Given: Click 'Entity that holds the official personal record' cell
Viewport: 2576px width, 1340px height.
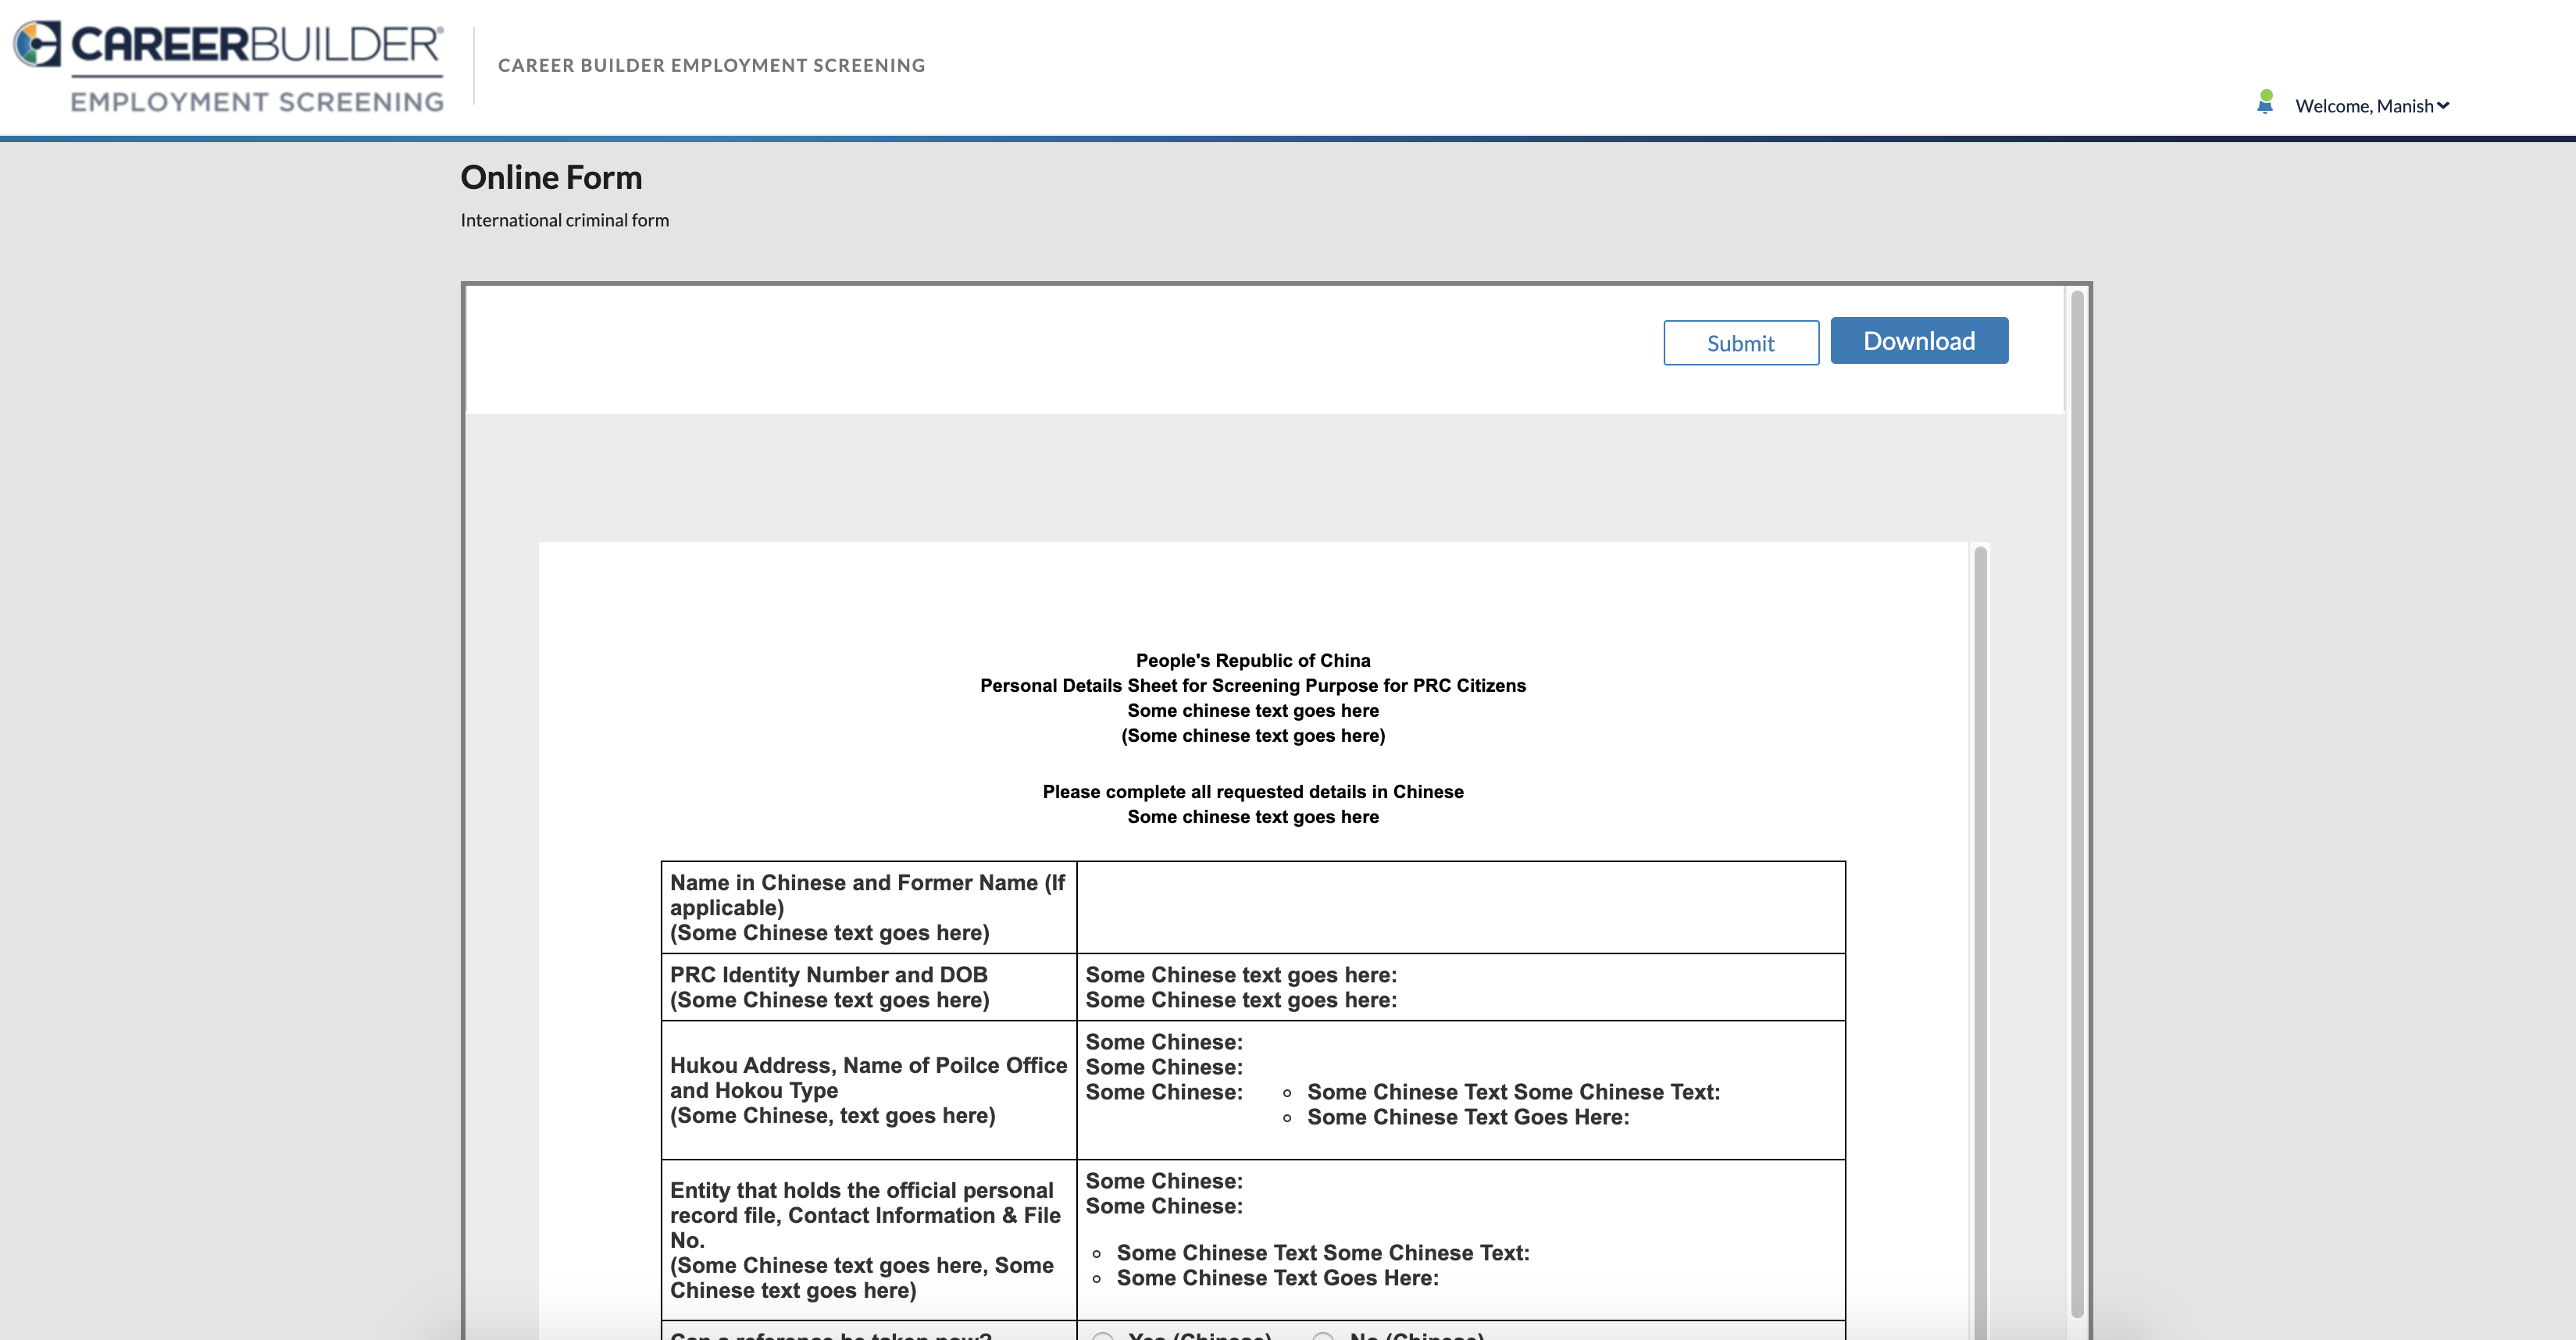Looking at the screenshot, I should click(x=868, y=1240).
